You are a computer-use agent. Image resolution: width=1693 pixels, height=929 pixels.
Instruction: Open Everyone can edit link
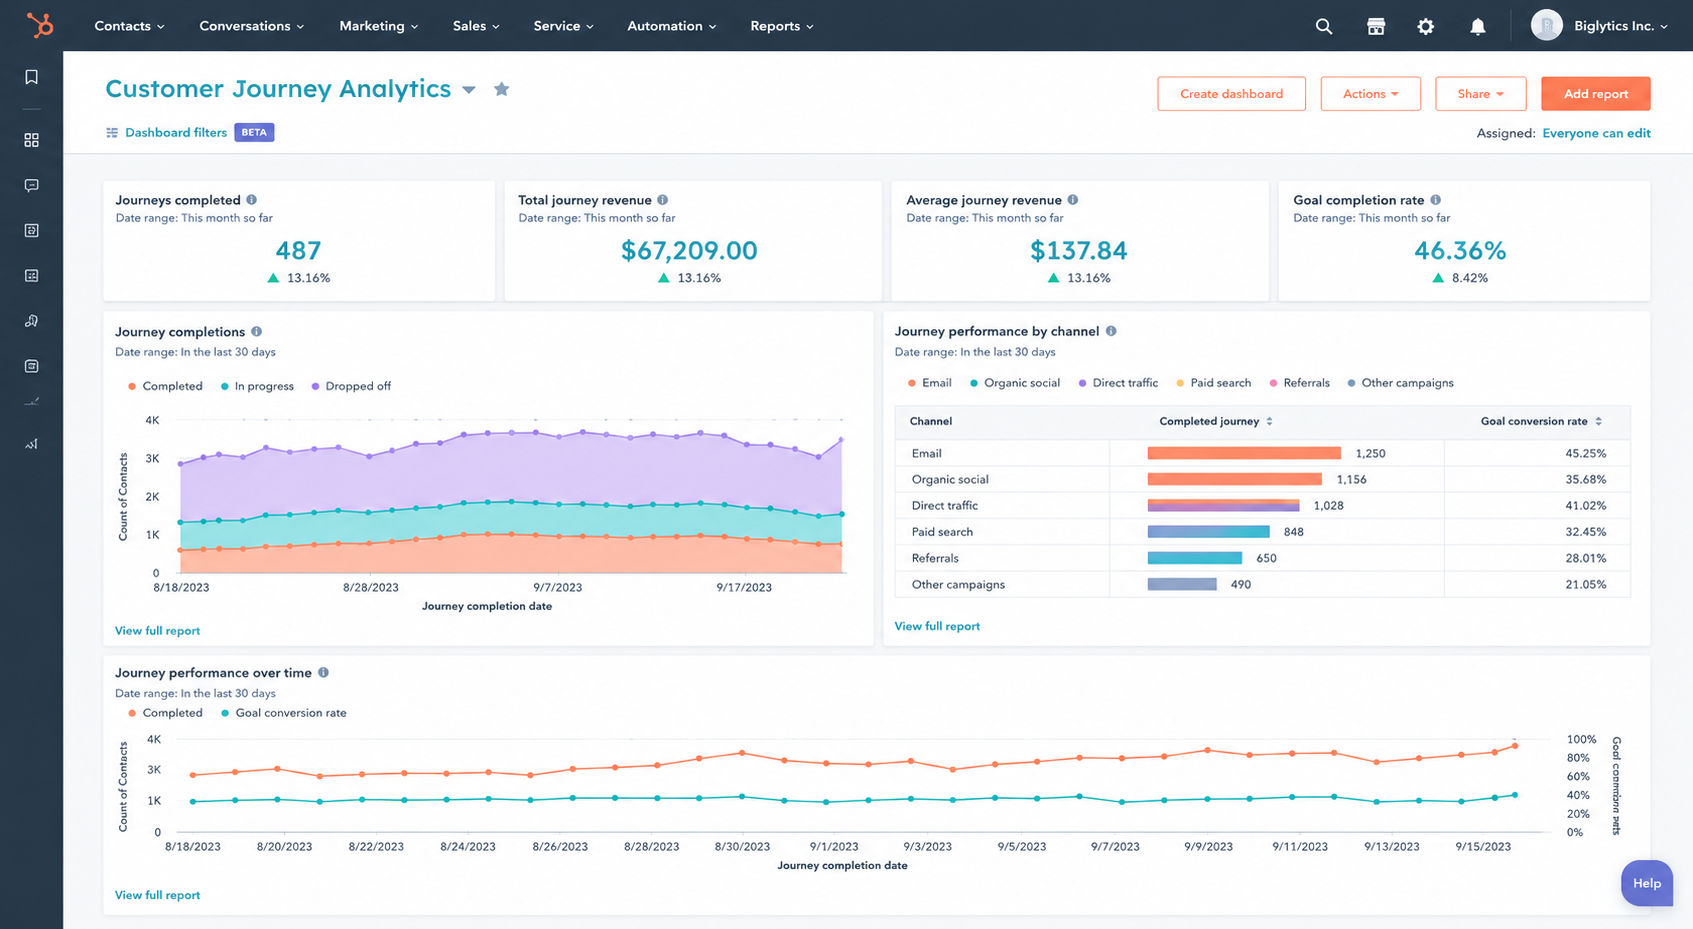(x=1596, y=133)
